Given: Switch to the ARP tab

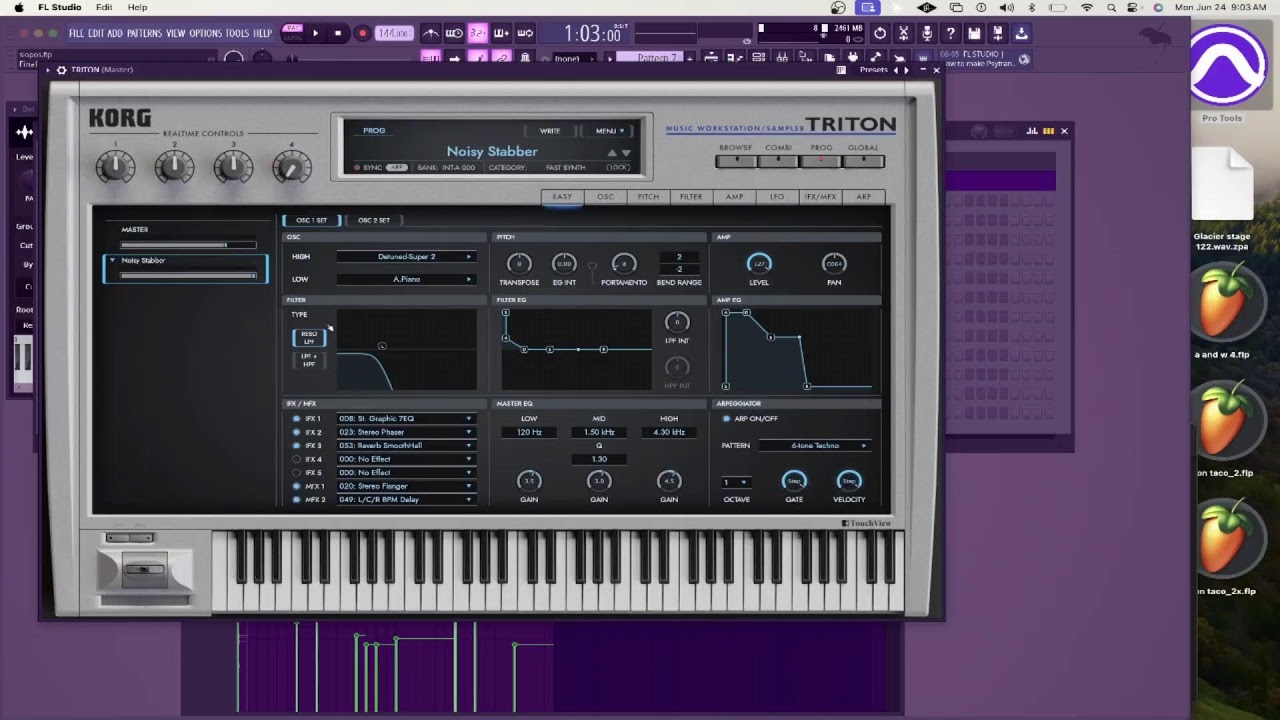Looking at the screenshot, I should [863, 197].
